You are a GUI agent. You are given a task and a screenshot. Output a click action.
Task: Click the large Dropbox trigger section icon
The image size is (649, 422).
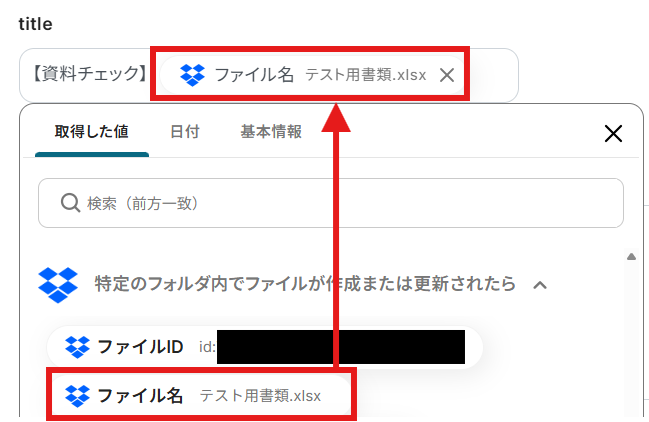(x=58, y=285)
